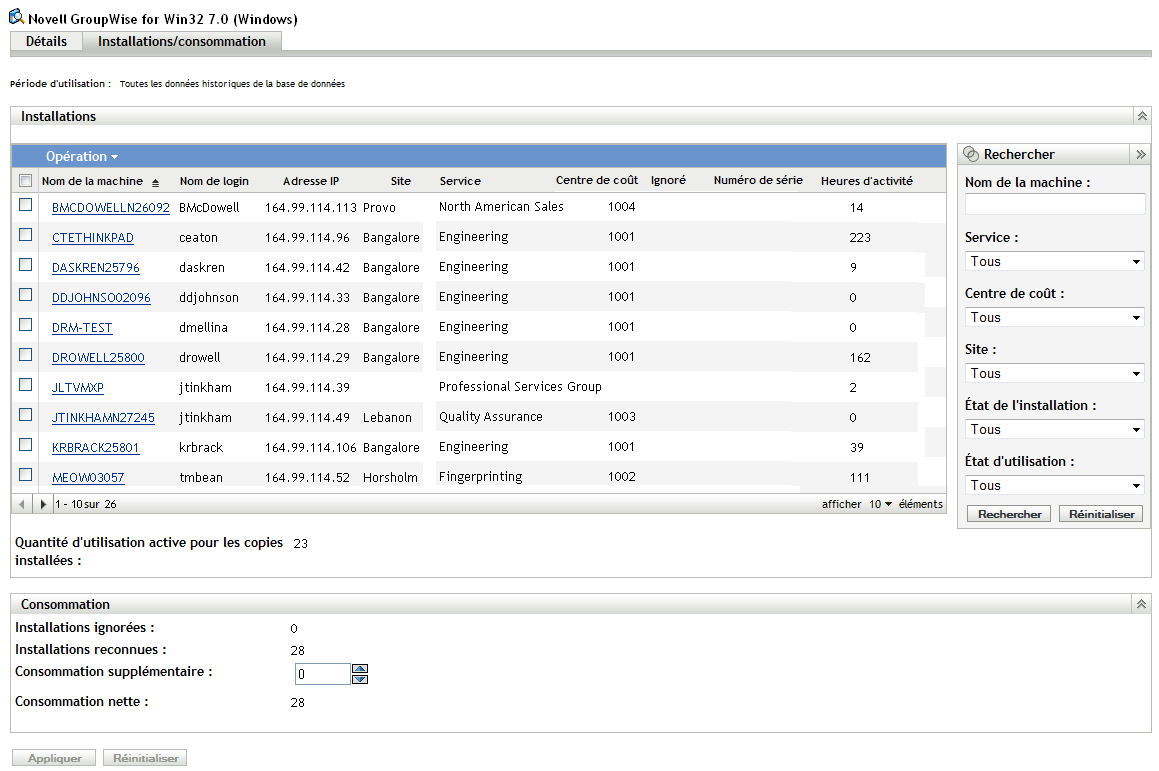Screen dimensions: 1159x771
Task: Check the KRBRACK25801 row checkbox
Action: tap(26, 444)
